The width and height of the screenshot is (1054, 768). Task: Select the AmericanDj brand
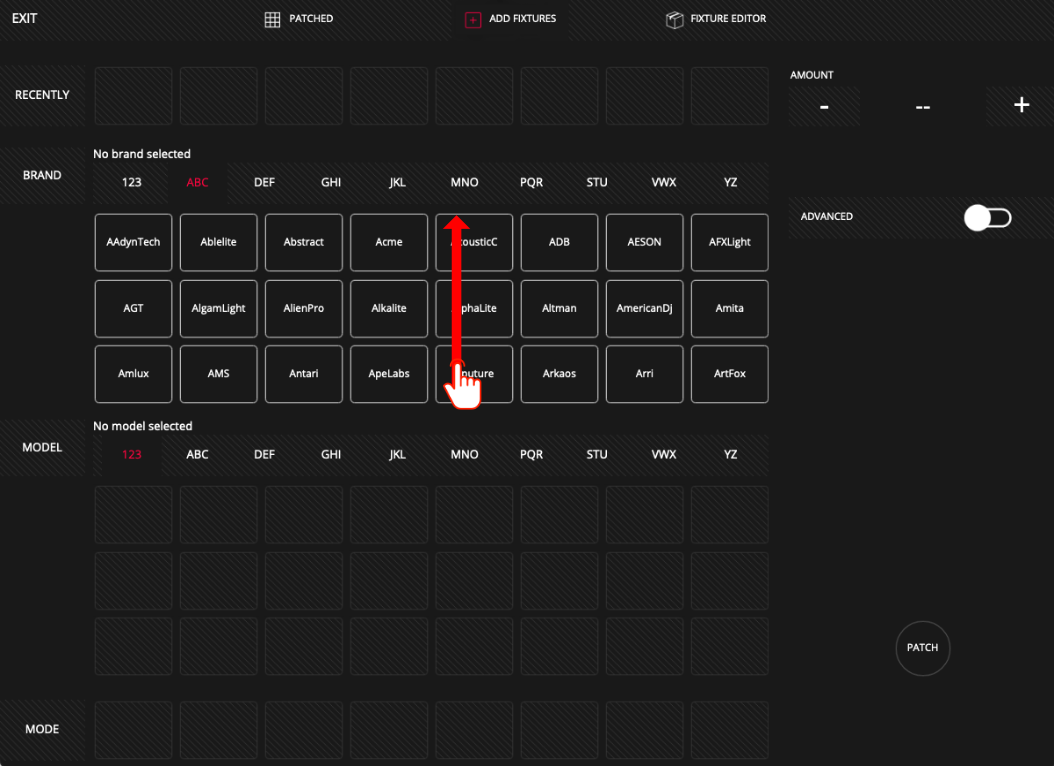(x=645, y=308)
